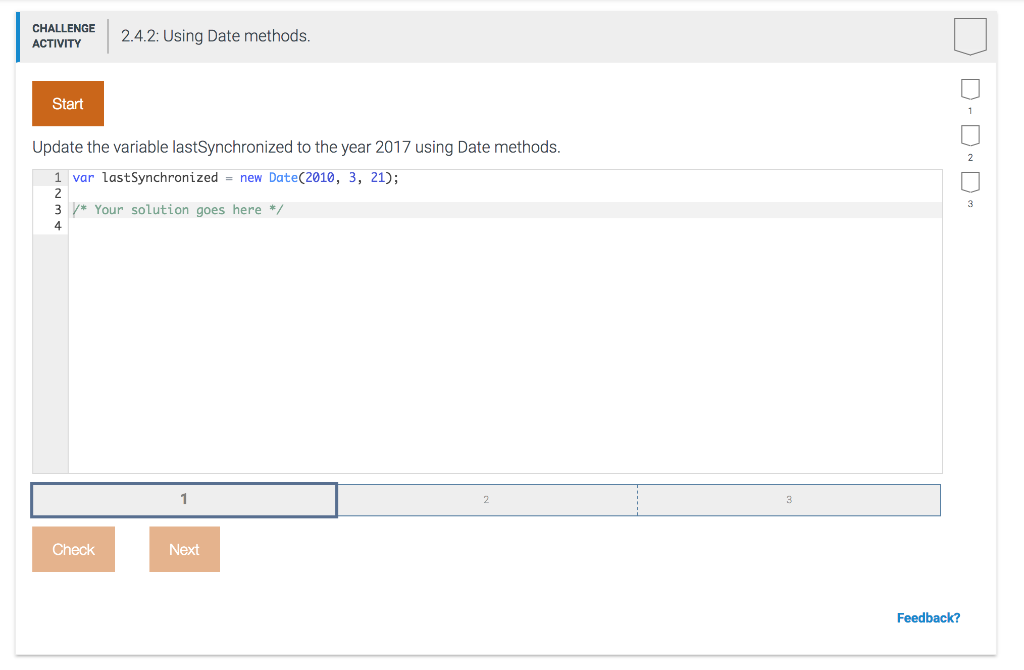
Task: Click the blue CHALLENGE ACTIVITY badge
Action: [x=62, y=36]
